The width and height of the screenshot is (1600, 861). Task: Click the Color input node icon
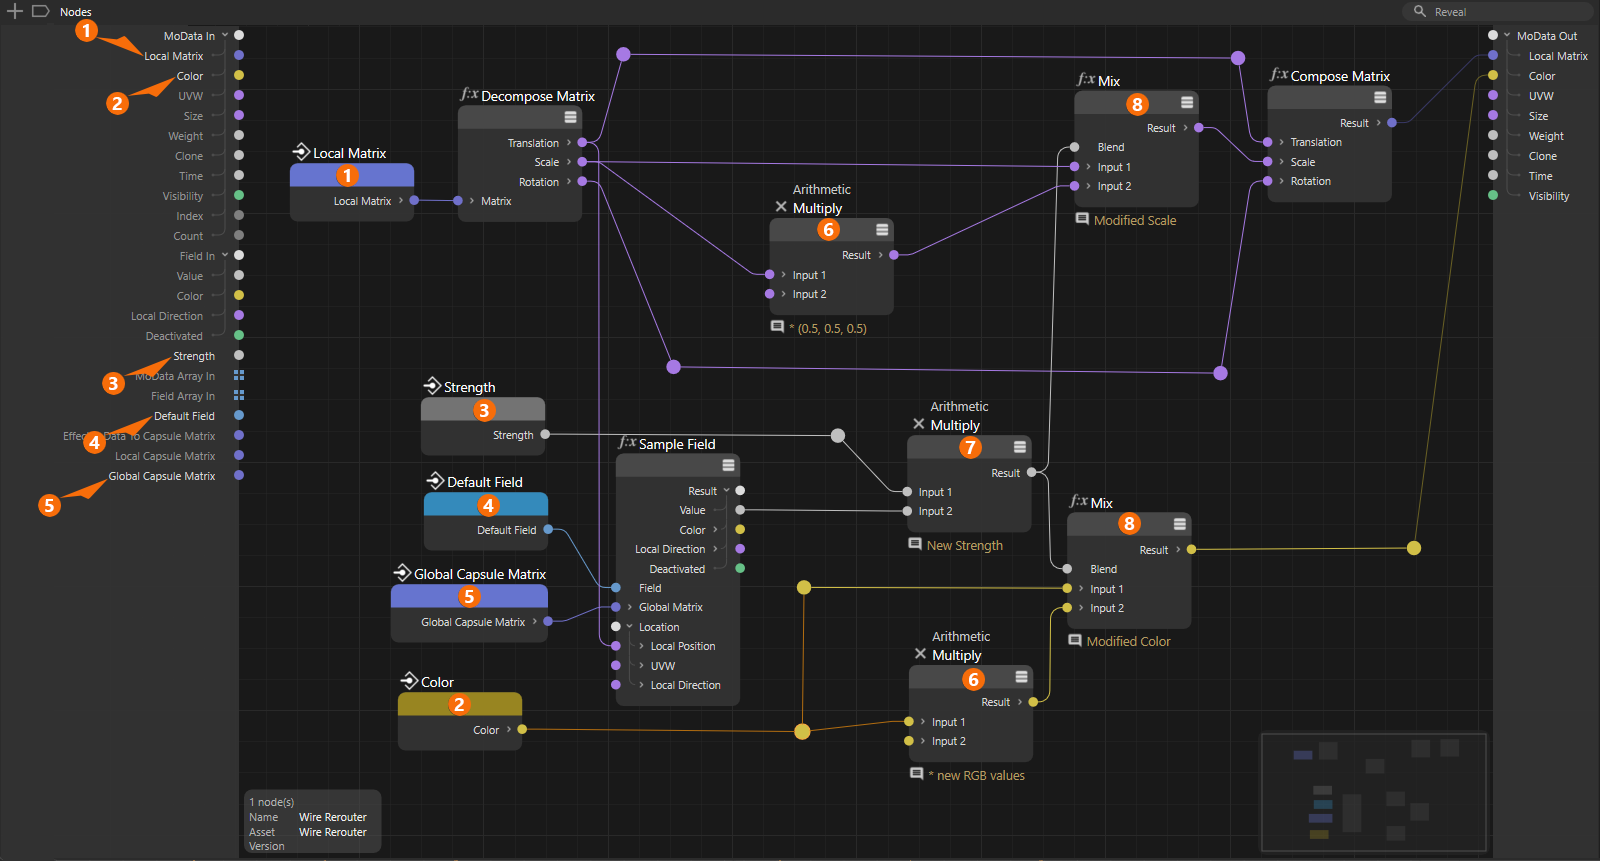click(x=409, y=681)
